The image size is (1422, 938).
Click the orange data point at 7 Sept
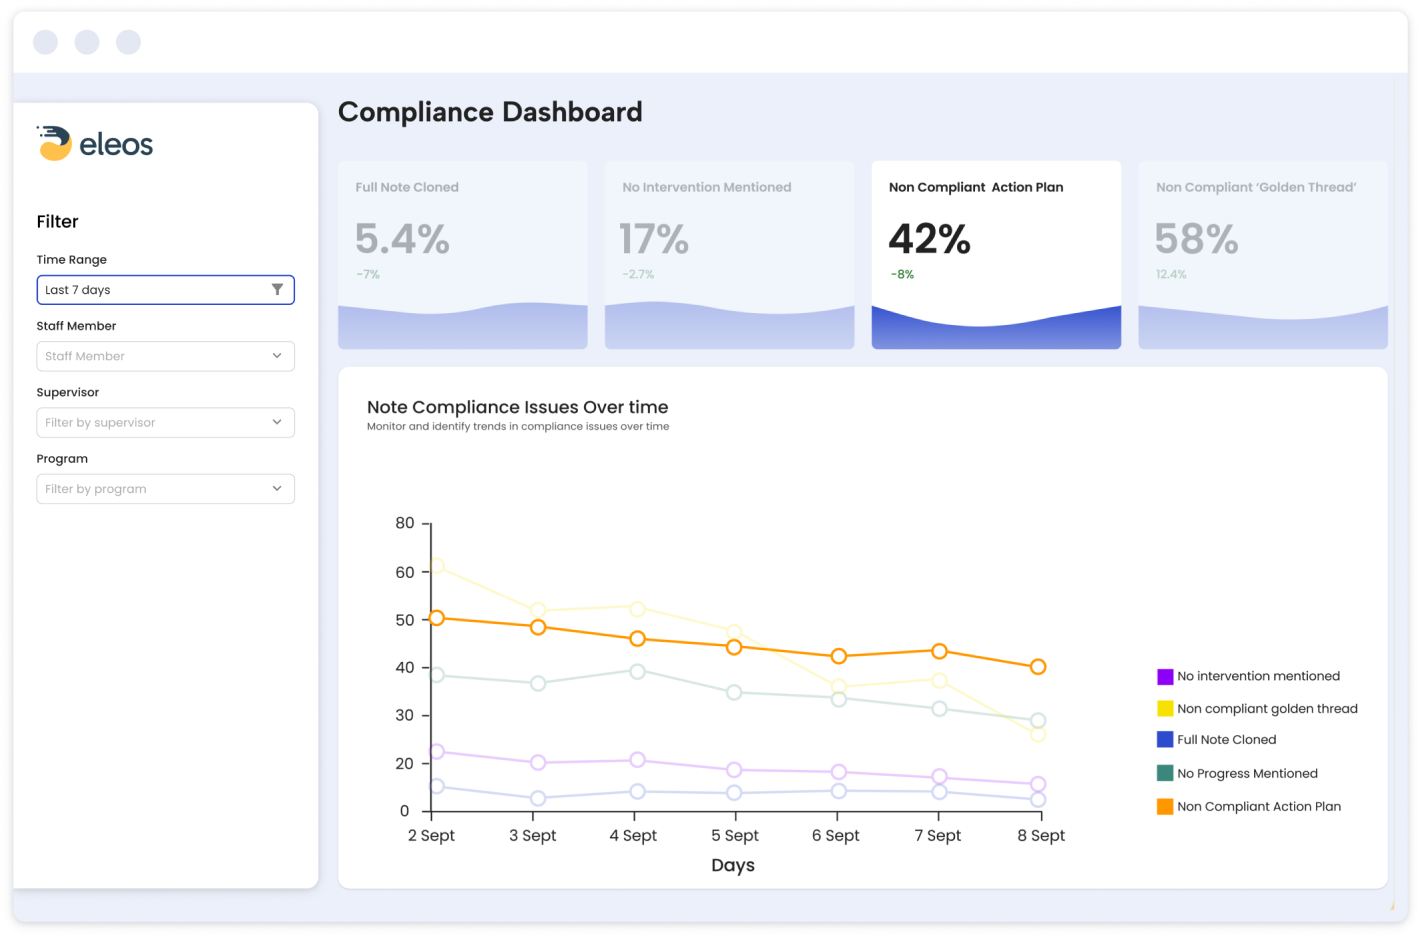939,651
